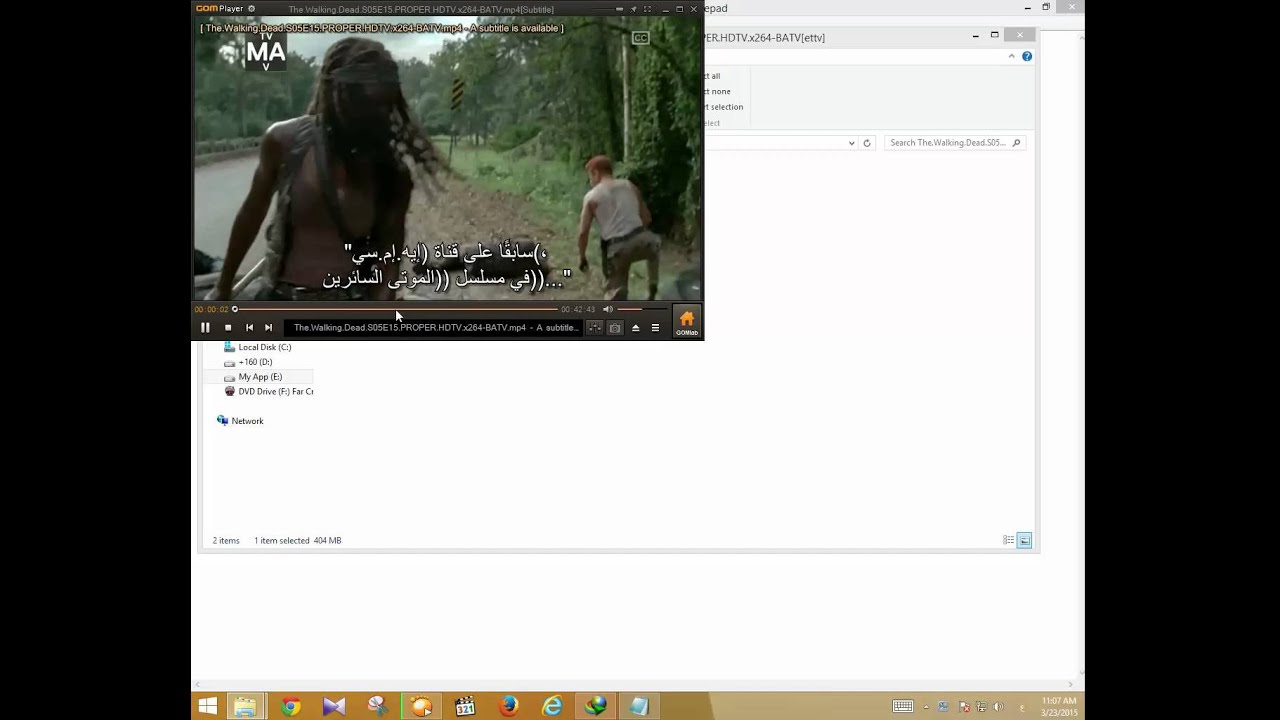Pause the video in GOM Player

click(205, 327)
